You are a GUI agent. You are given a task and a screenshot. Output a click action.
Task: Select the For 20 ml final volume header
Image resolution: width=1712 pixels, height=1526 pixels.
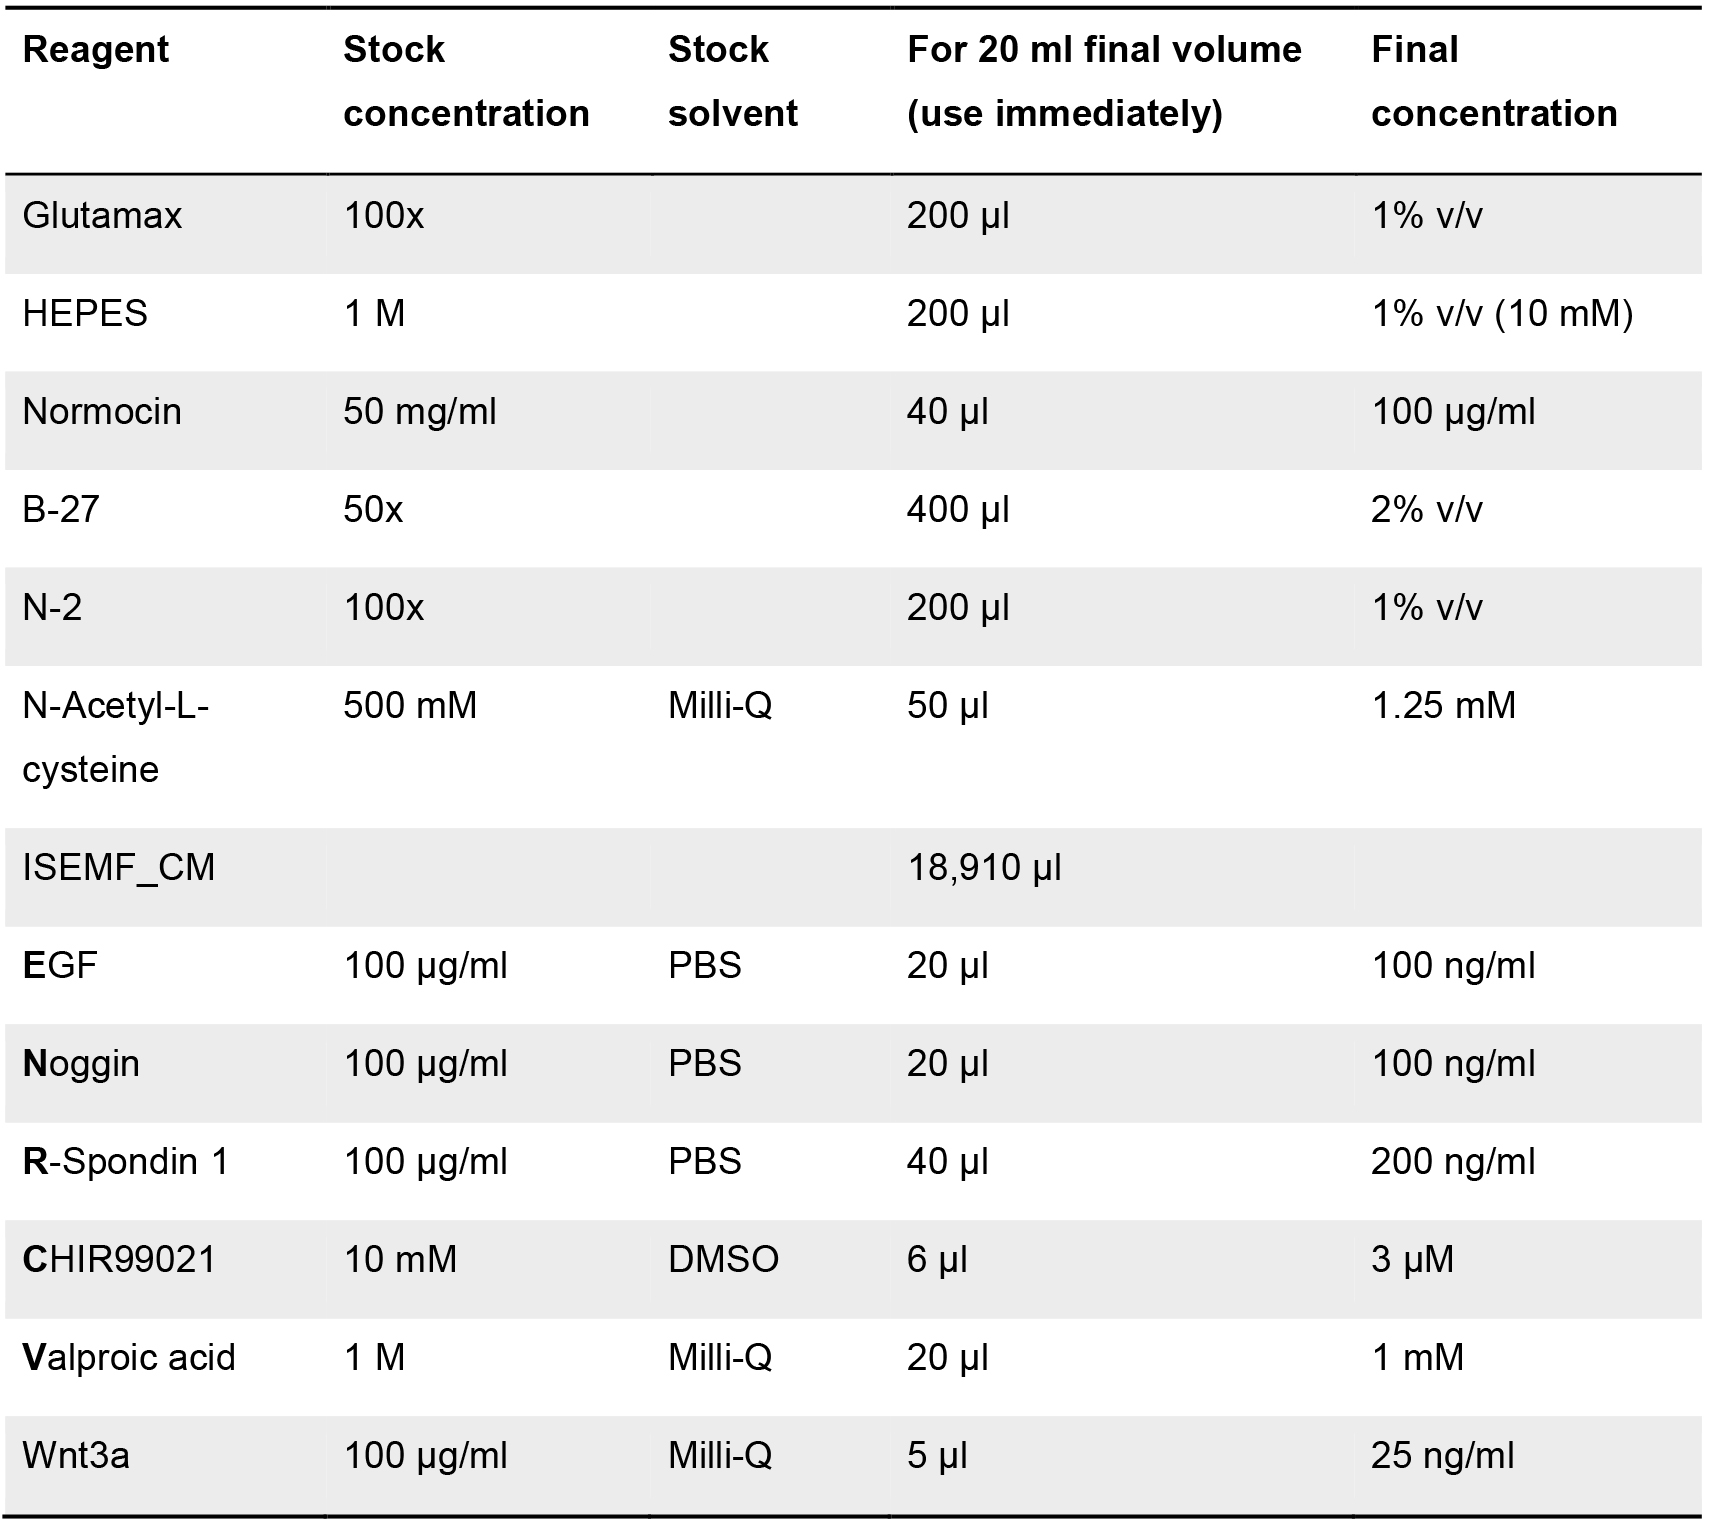coord(1104,81)
